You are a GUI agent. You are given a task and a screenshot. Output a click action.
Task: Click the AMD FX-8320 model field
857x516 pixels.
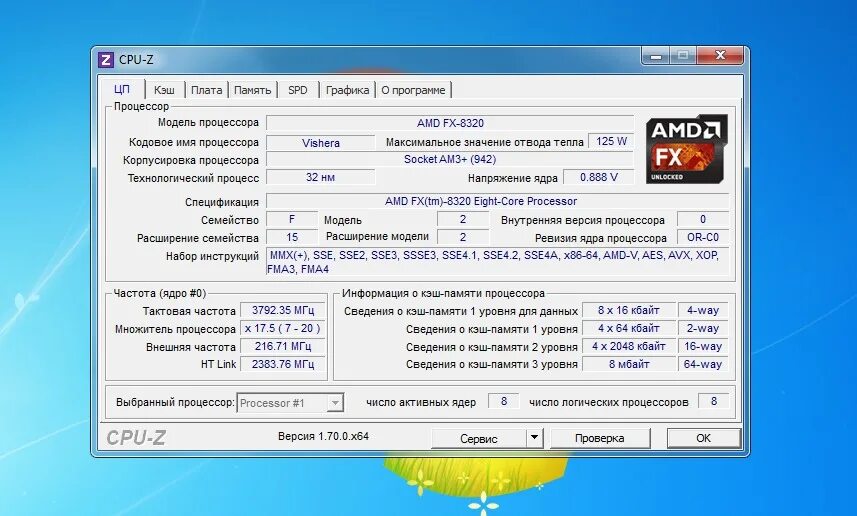point(450,123)
